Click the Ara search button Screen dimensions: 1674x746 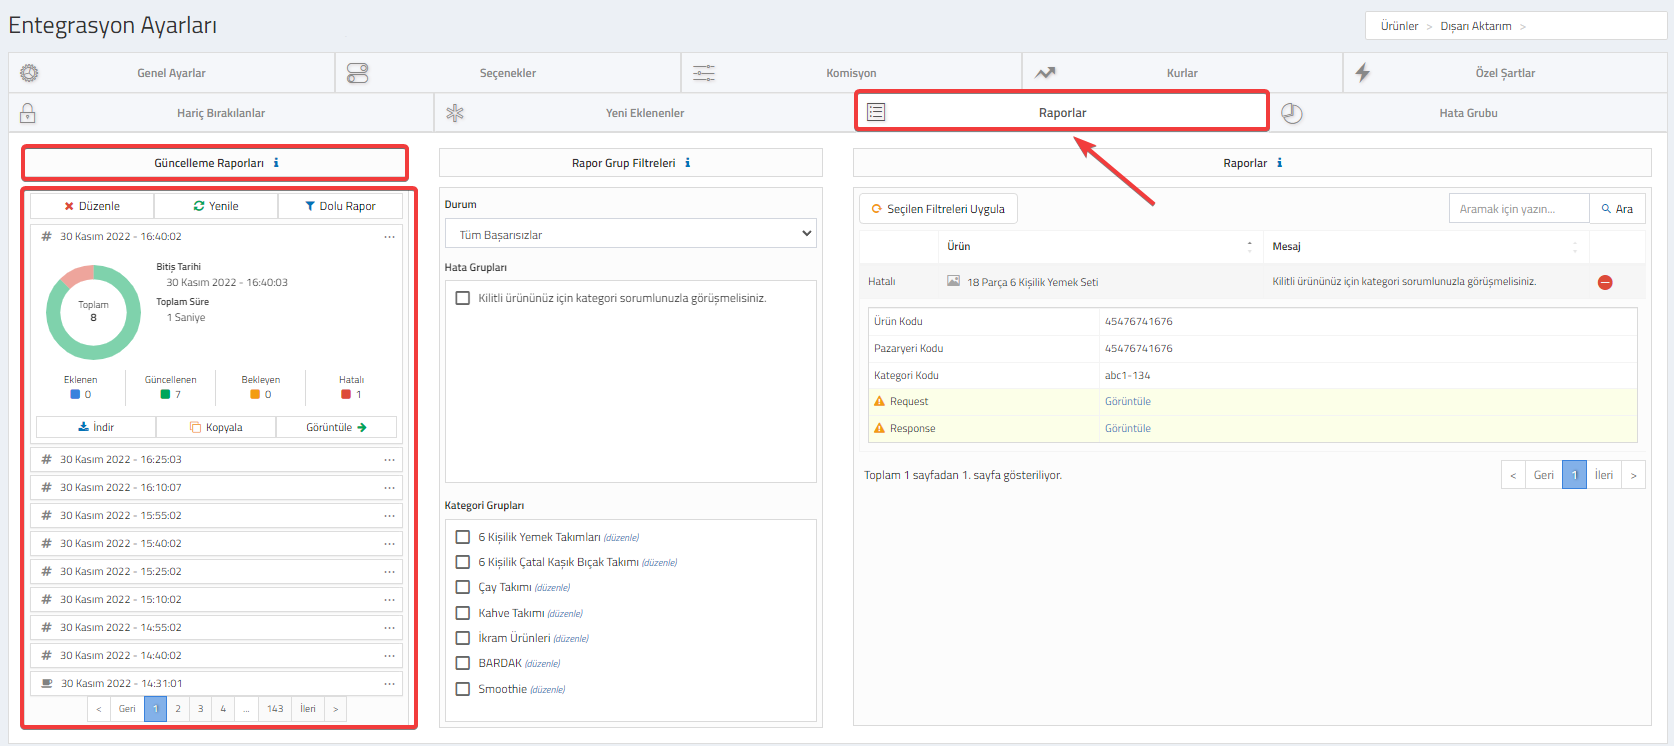point(1617,209)
